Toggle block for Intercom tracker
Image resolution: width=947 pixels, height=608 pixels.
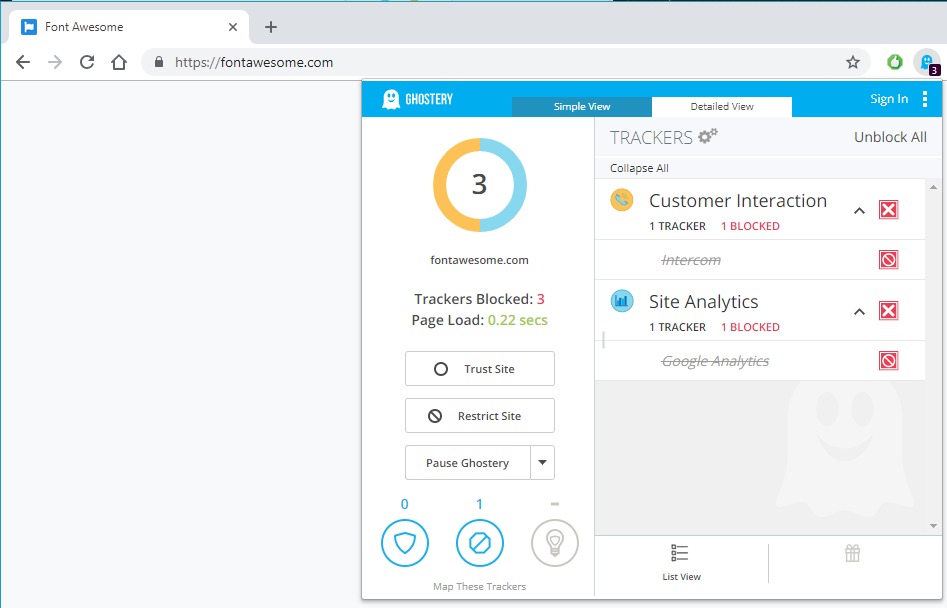coord(888,260)
